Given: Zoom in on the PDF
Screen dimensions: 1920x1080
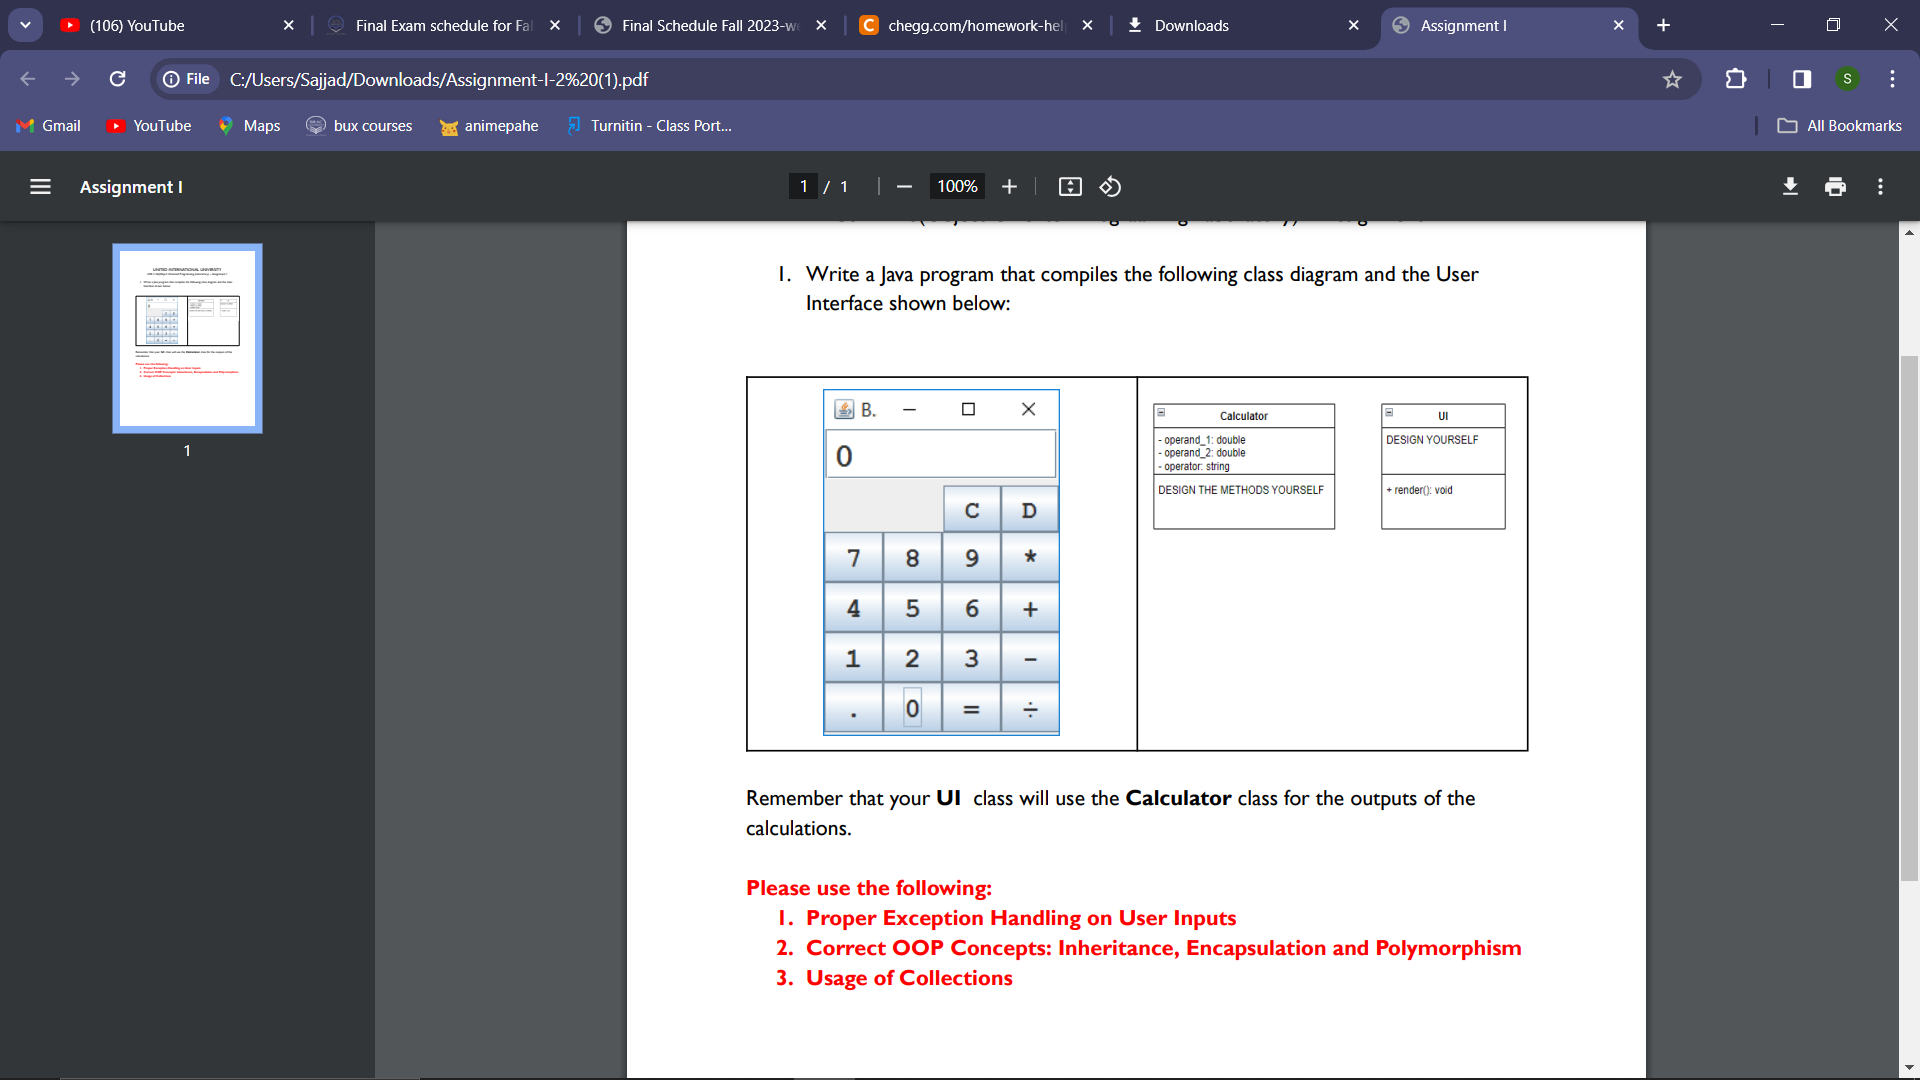Looking at the screenshot, I should click(1008, 186).
